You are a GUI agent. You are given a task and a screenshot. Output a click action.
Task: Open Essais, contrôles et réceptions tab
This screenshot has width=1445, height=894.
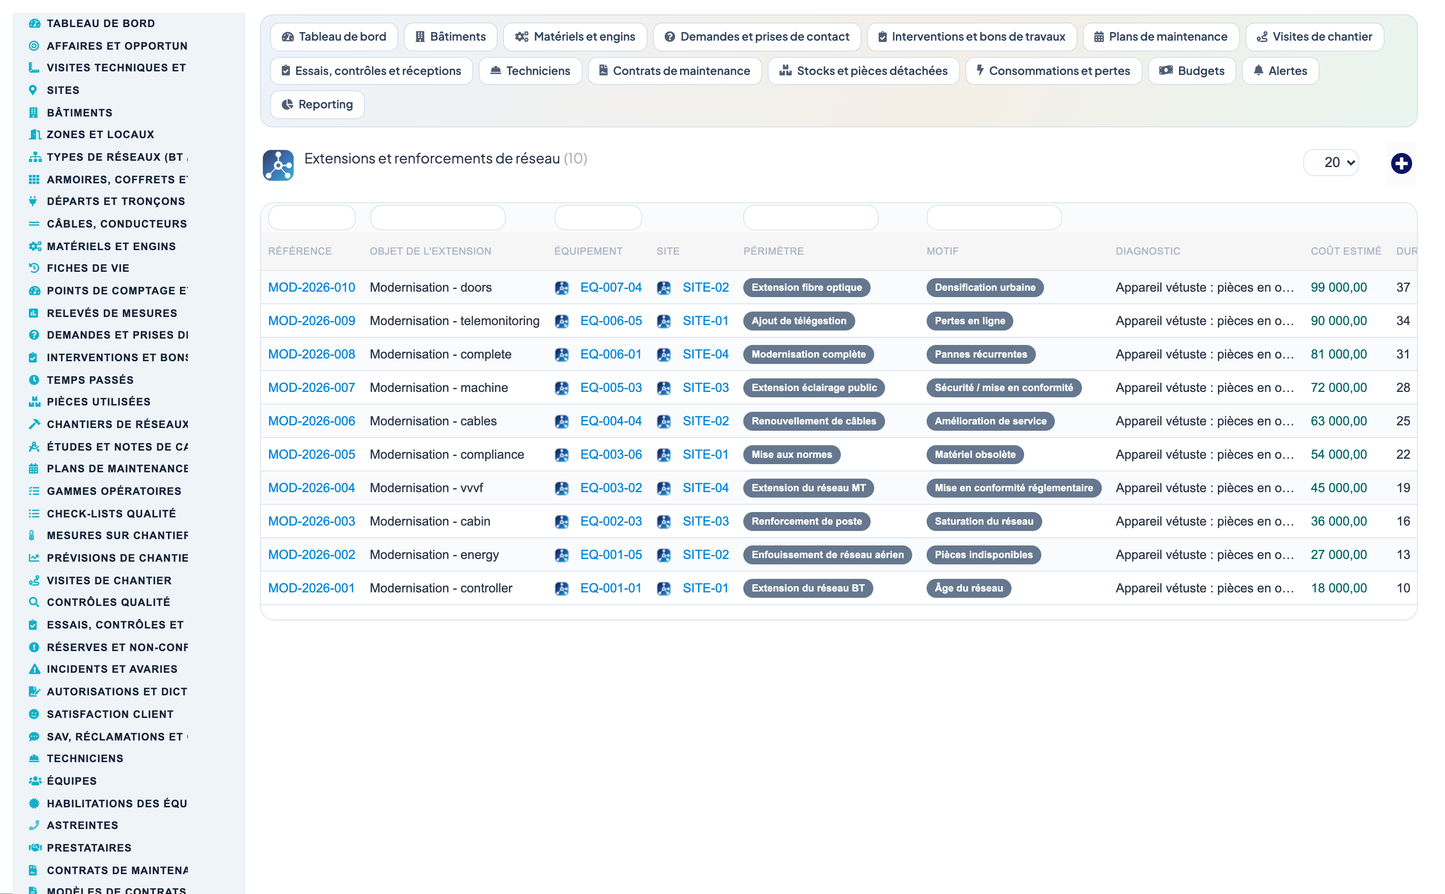[x=372, y=71]
